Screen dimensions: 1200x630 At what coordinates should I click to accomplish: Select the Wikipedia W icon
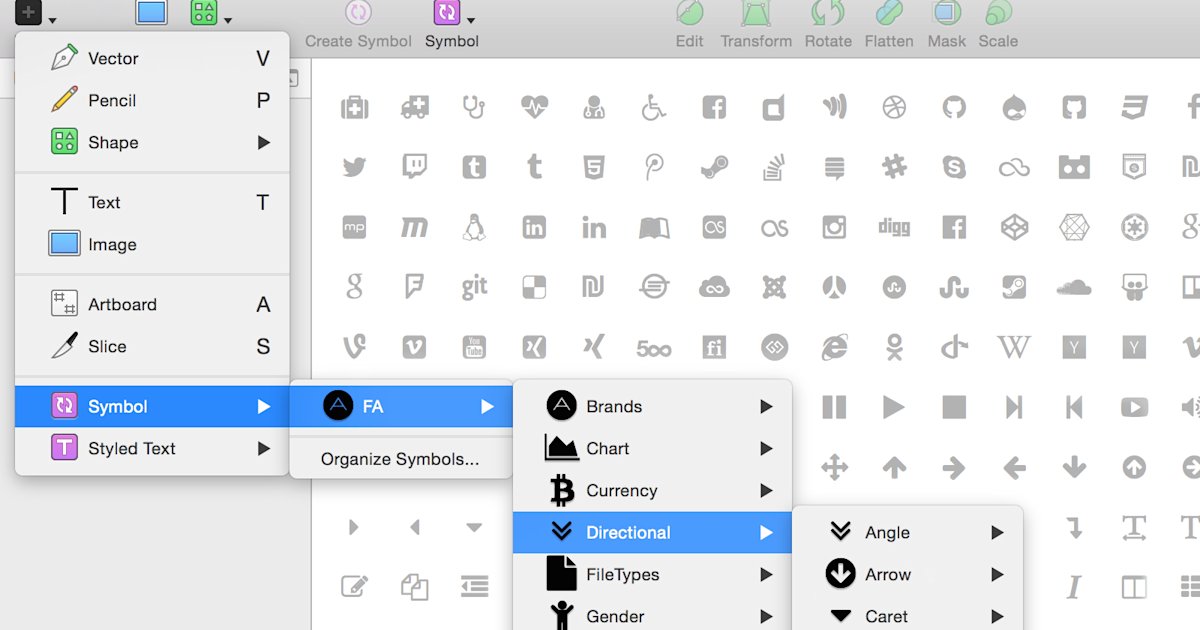(x=1014, y=347)
